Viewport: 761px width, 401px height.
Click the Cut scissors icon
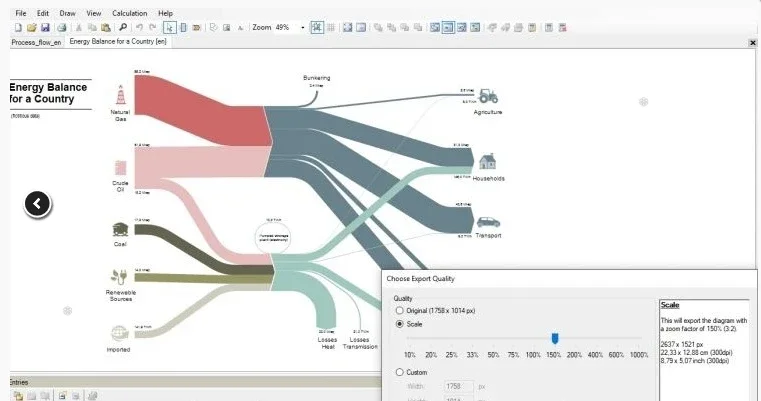[x=79, y=28]
